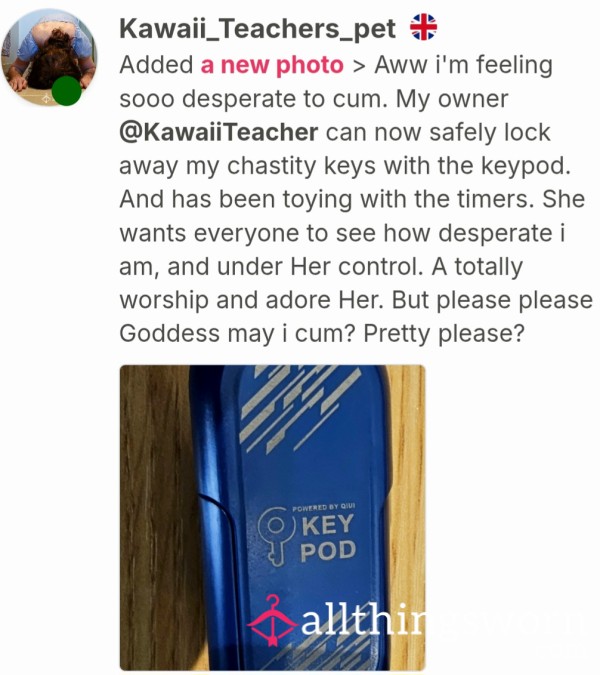This screenshot has height=675, width=600.
Task: Open the @KawaiiTeacher mention
Action: coord(219,133)
